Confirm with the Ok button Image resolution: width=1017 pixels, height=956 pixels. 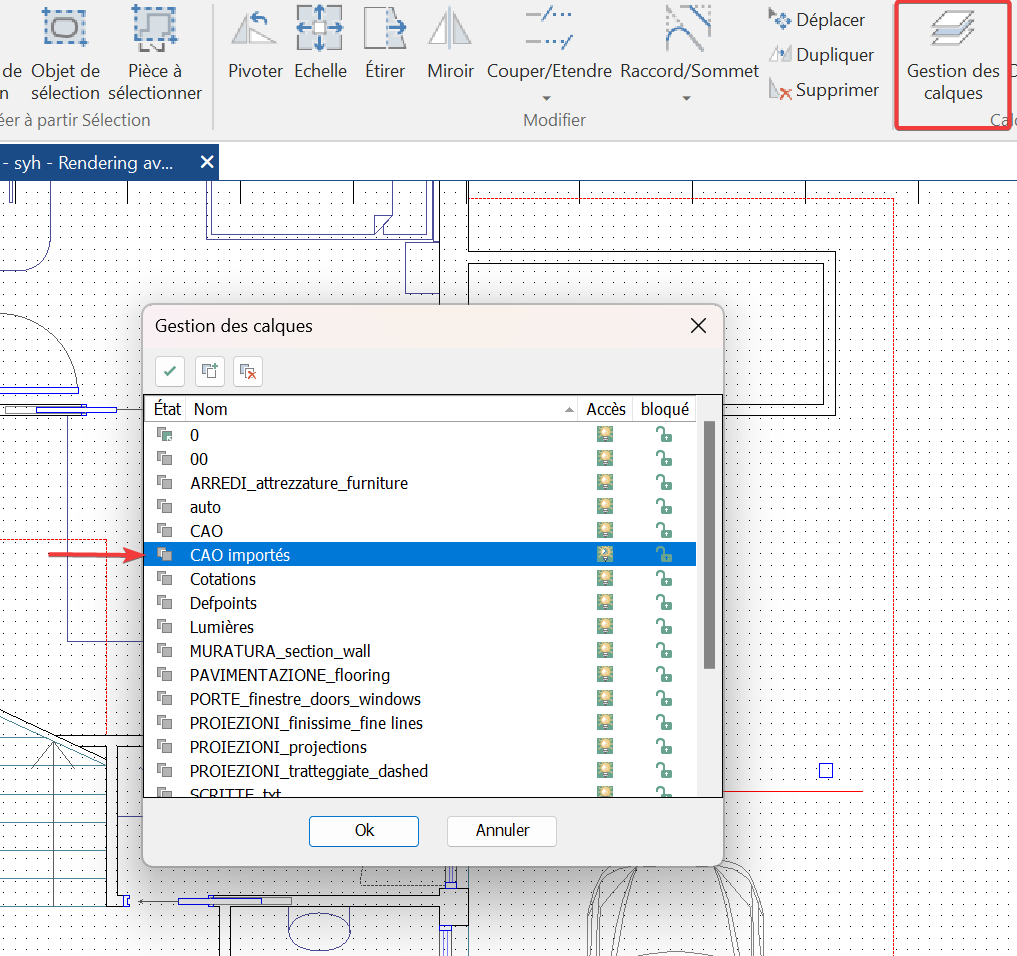pos(363,830)
